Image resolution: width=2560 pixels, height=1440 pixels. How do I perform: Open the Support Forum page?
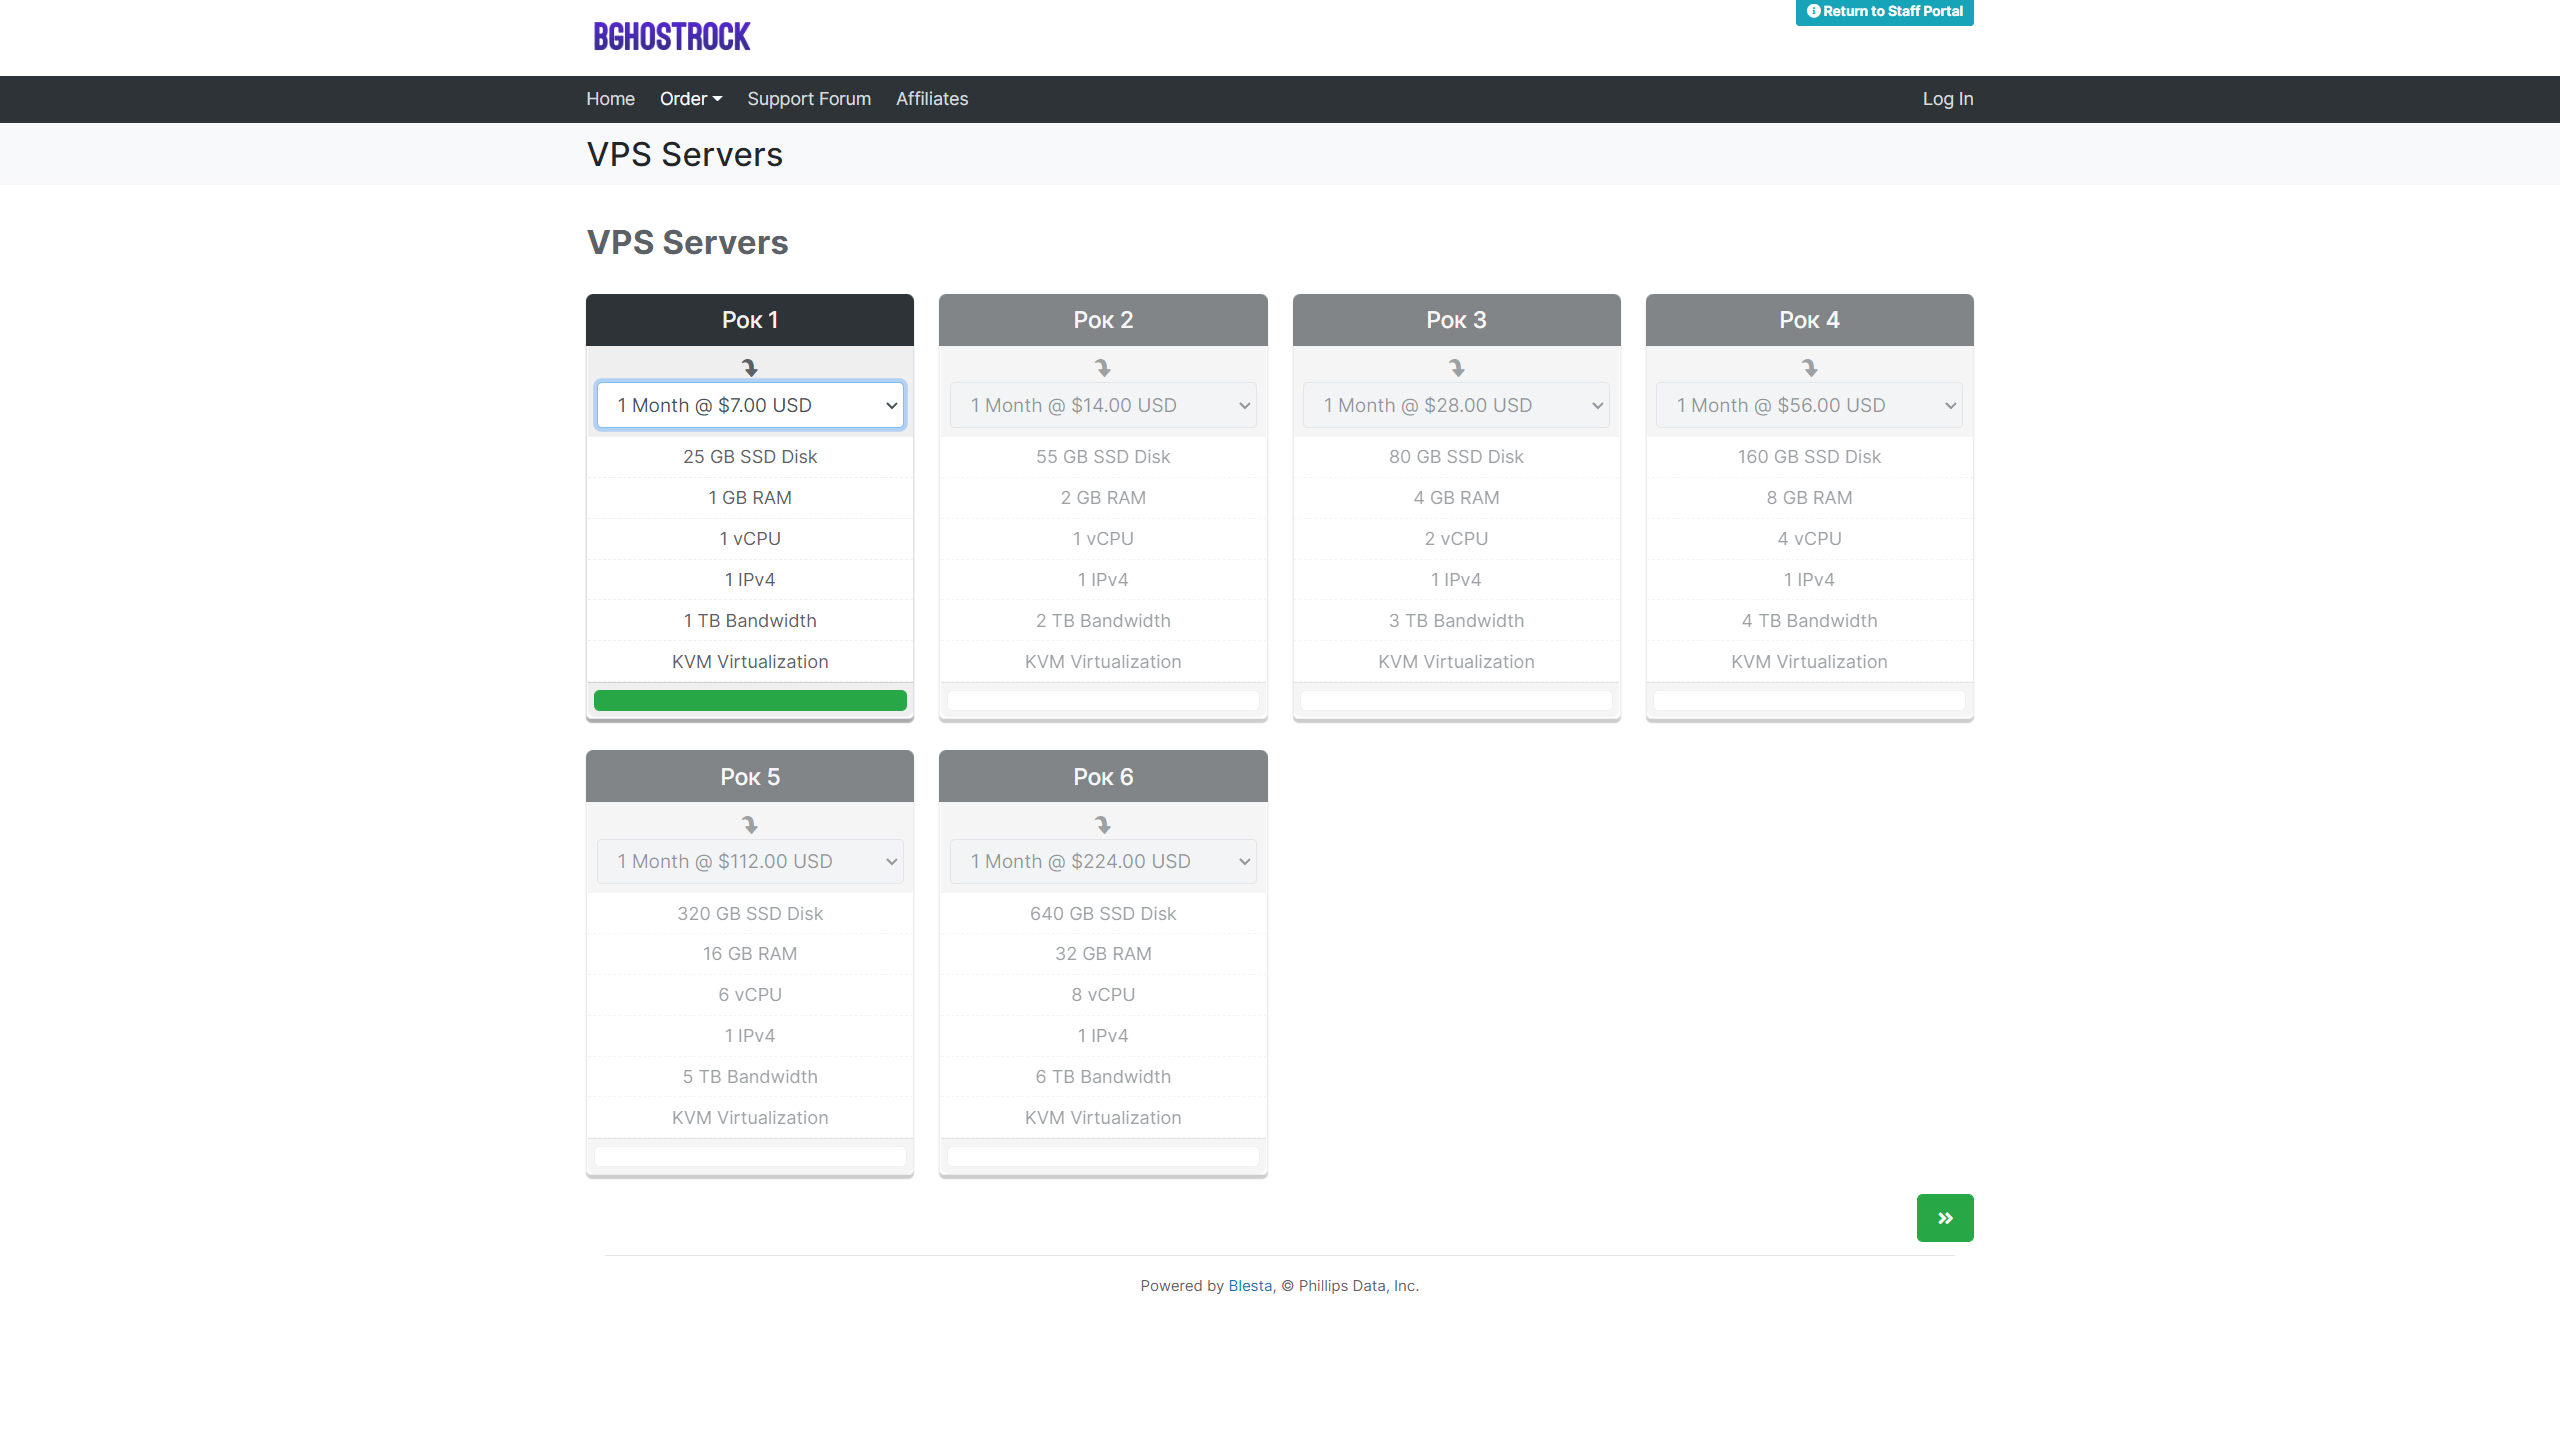pyautogui.click(x=809, y=99)
